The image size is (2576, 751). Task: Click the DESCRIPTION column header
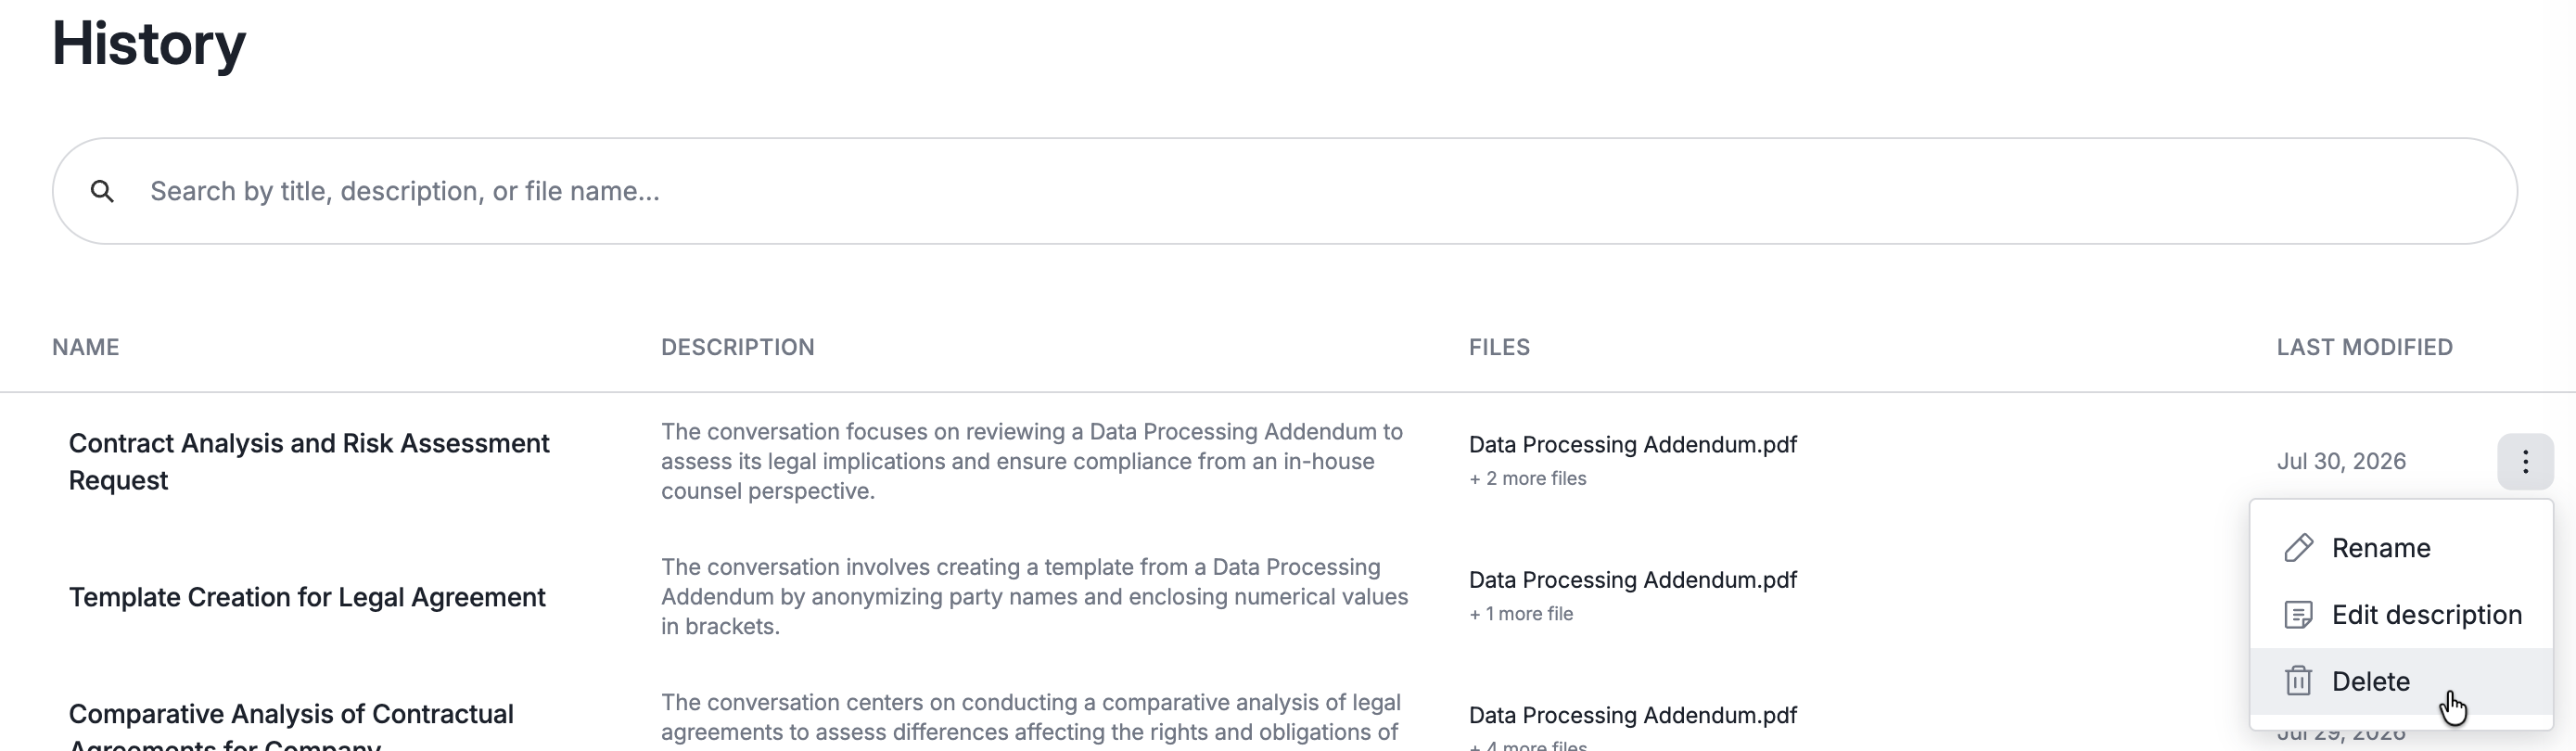(x=737, y=347)
